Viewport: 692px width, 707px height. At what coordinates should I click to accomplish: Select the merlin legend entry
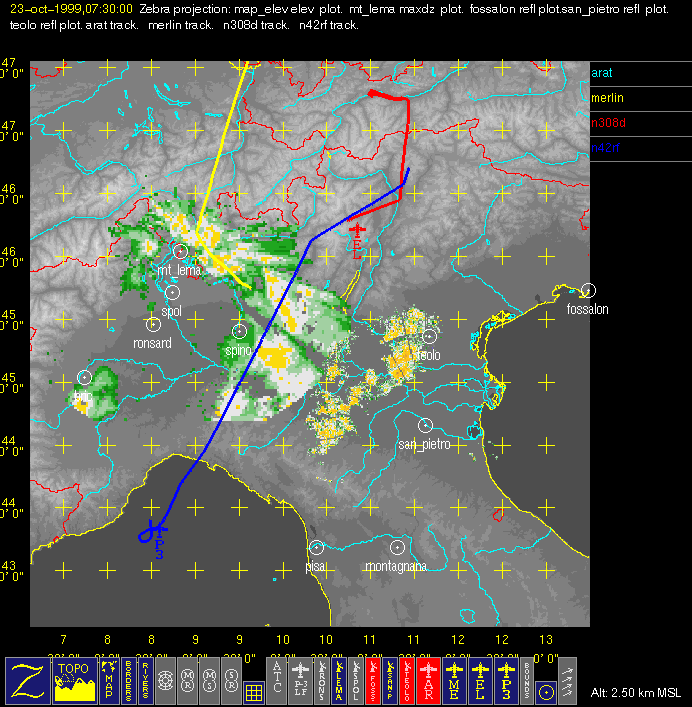point(607,98)
